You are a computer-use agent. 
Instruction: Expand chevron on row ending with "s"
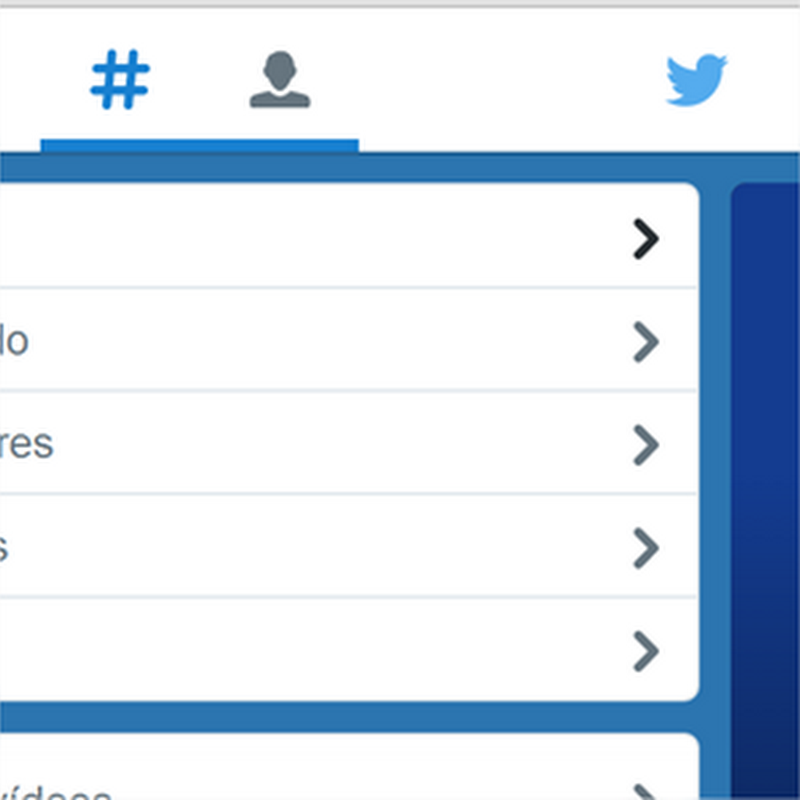(x=646, y=548)
